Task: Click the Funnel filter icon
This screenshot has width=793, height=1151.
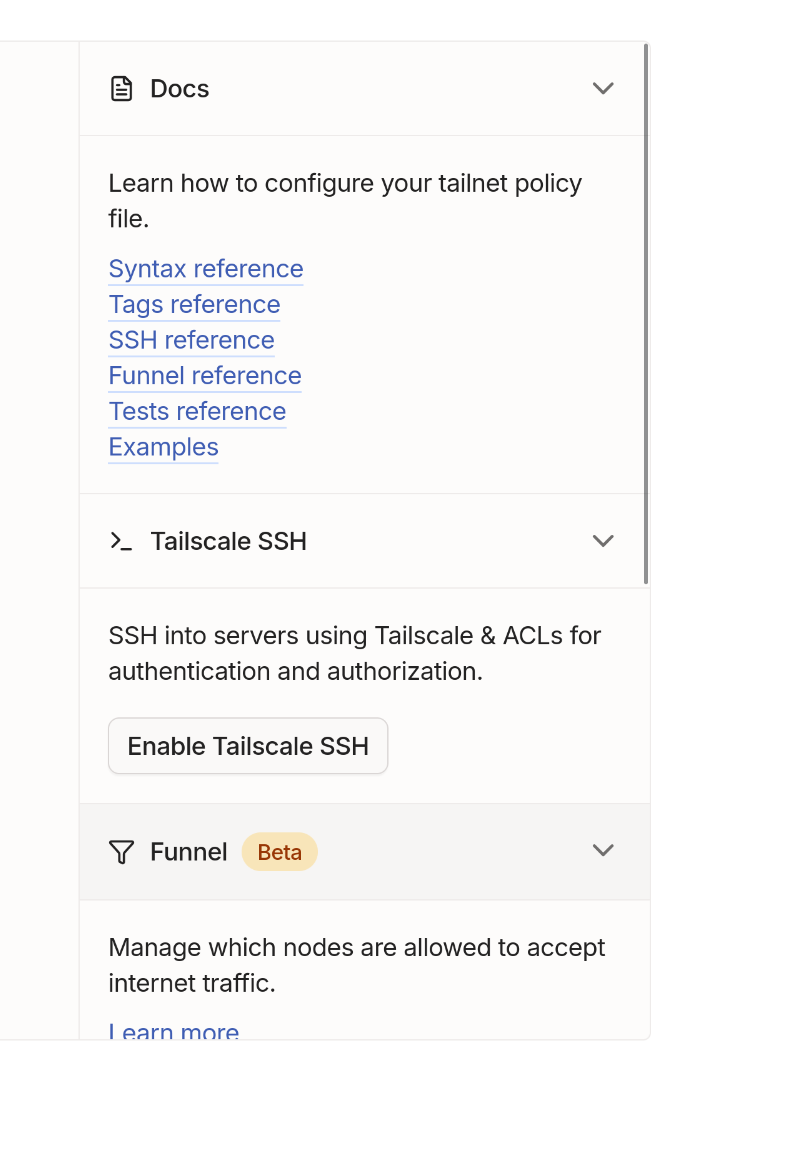Action: click(121, 852)
